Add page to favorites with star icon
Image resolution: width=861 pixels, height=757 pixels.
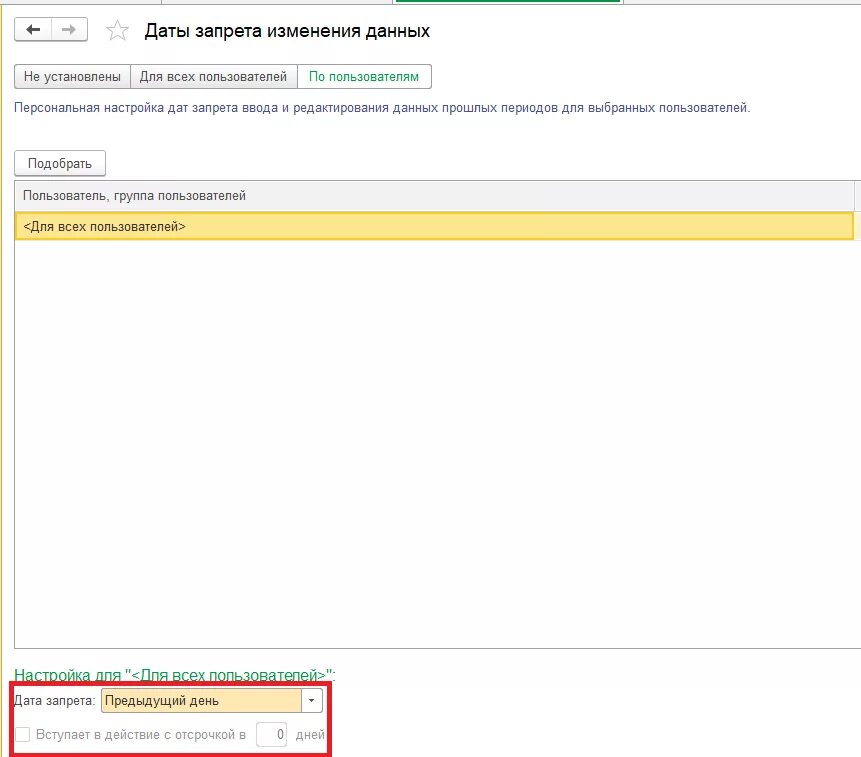coord(117,31)
